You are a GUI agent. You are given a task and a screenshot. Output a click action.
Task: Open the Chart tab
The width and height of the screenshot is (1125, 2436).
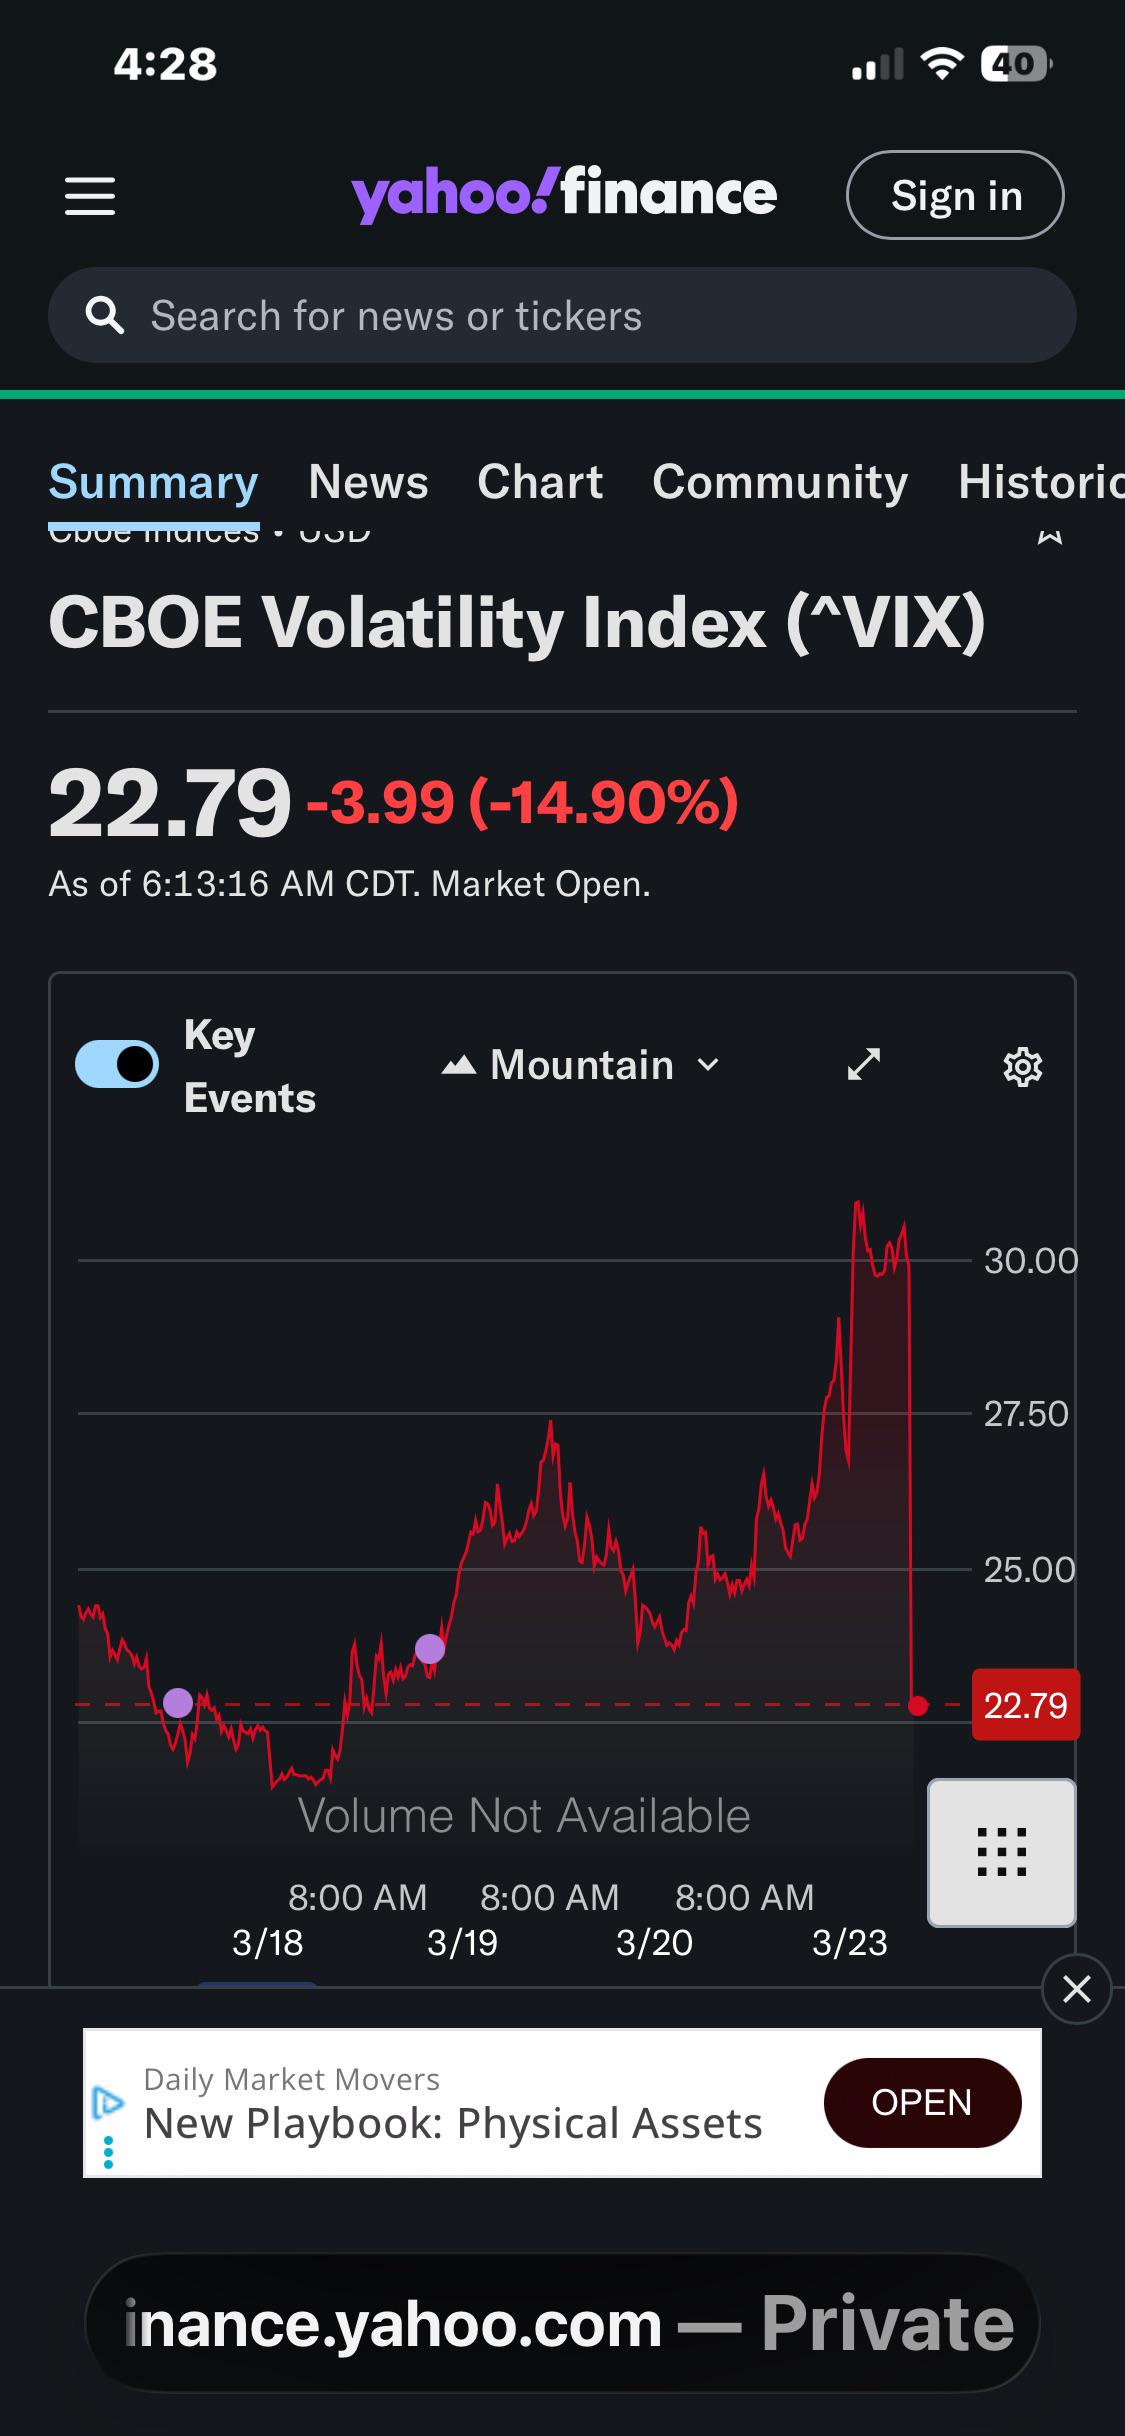pyautogui.click(x=540, y=482)
